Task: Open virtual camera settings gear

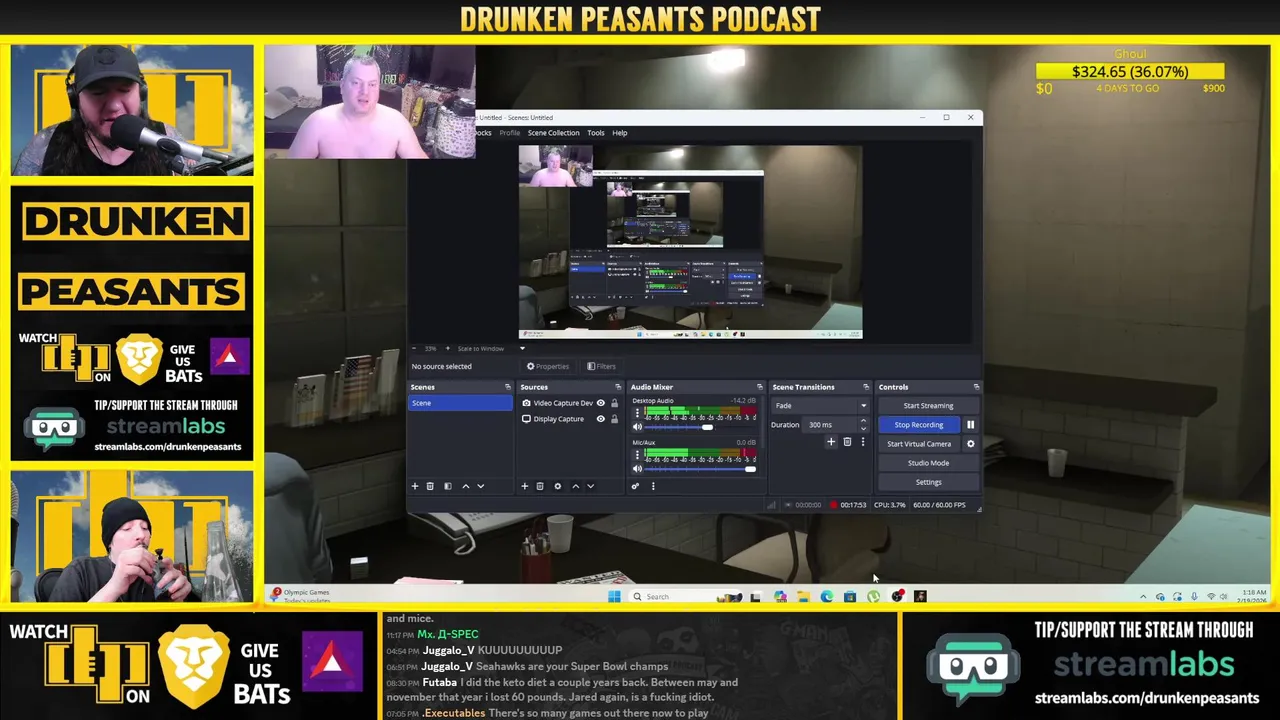Action: click(970, 444)
